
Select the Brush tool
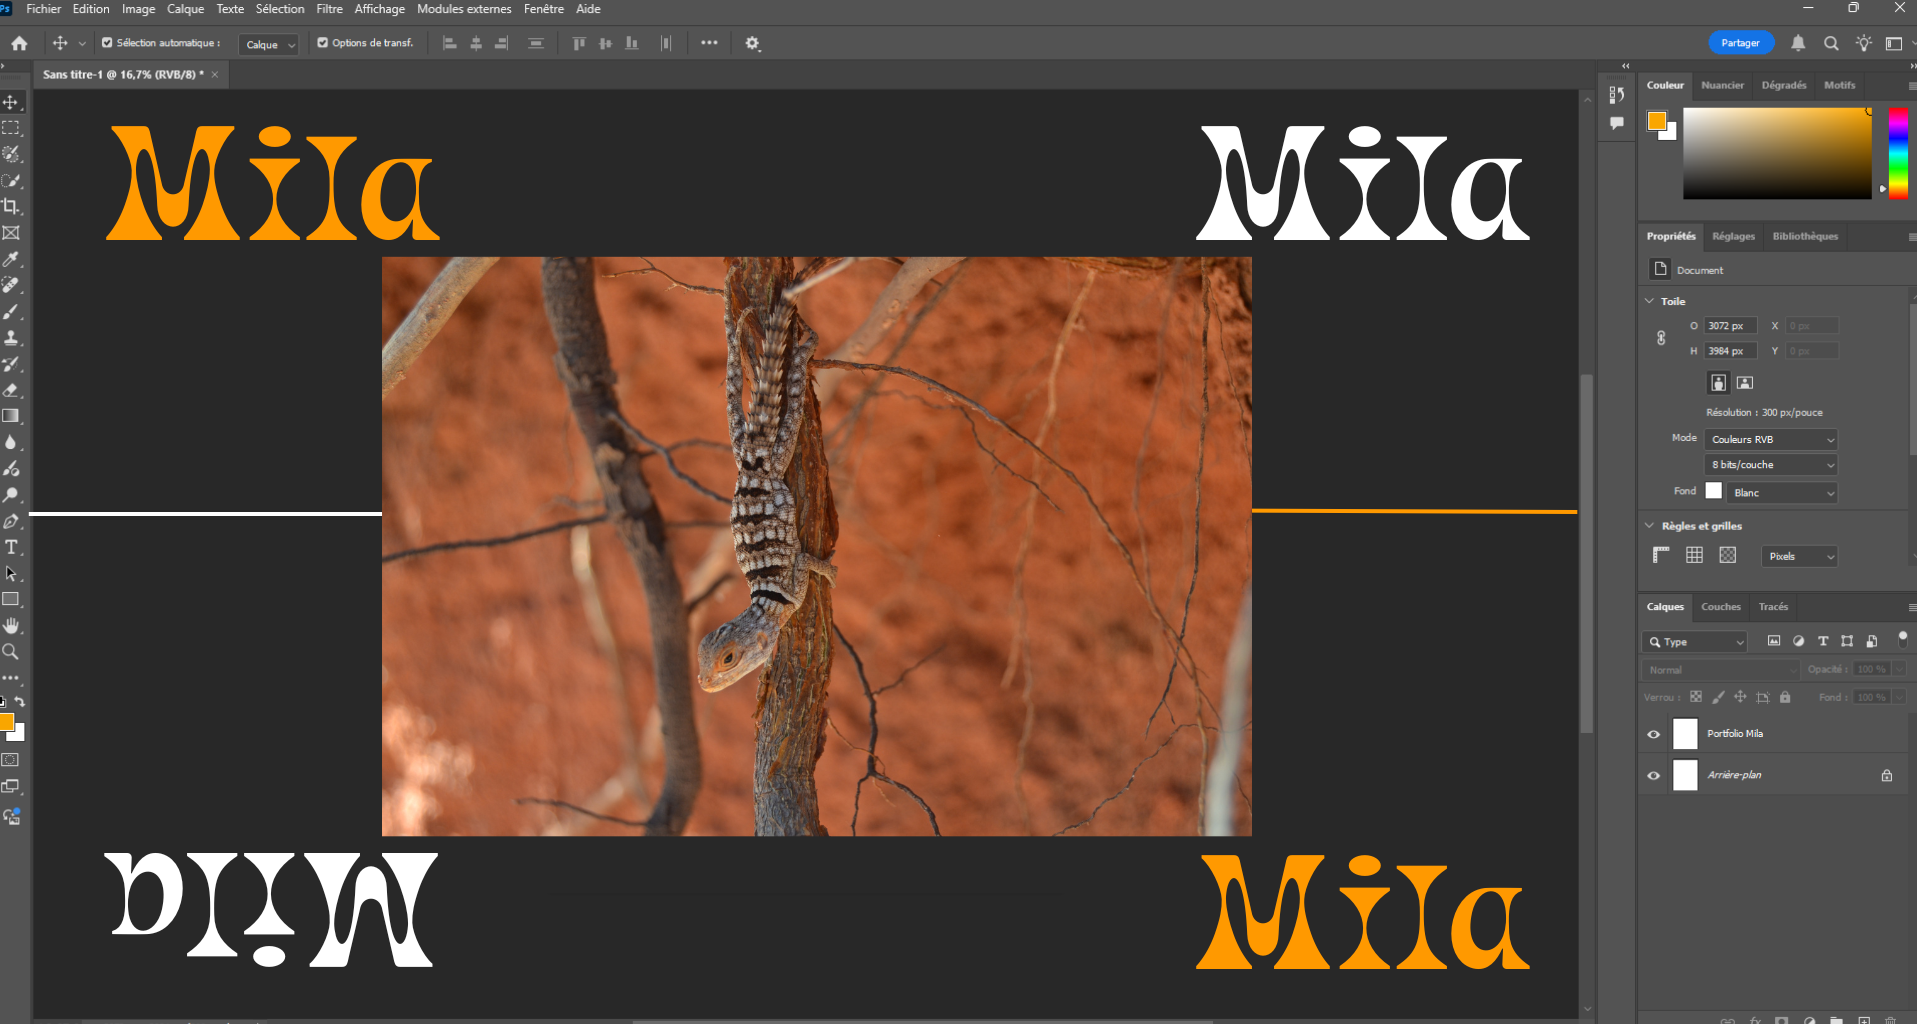coord(11,312)
